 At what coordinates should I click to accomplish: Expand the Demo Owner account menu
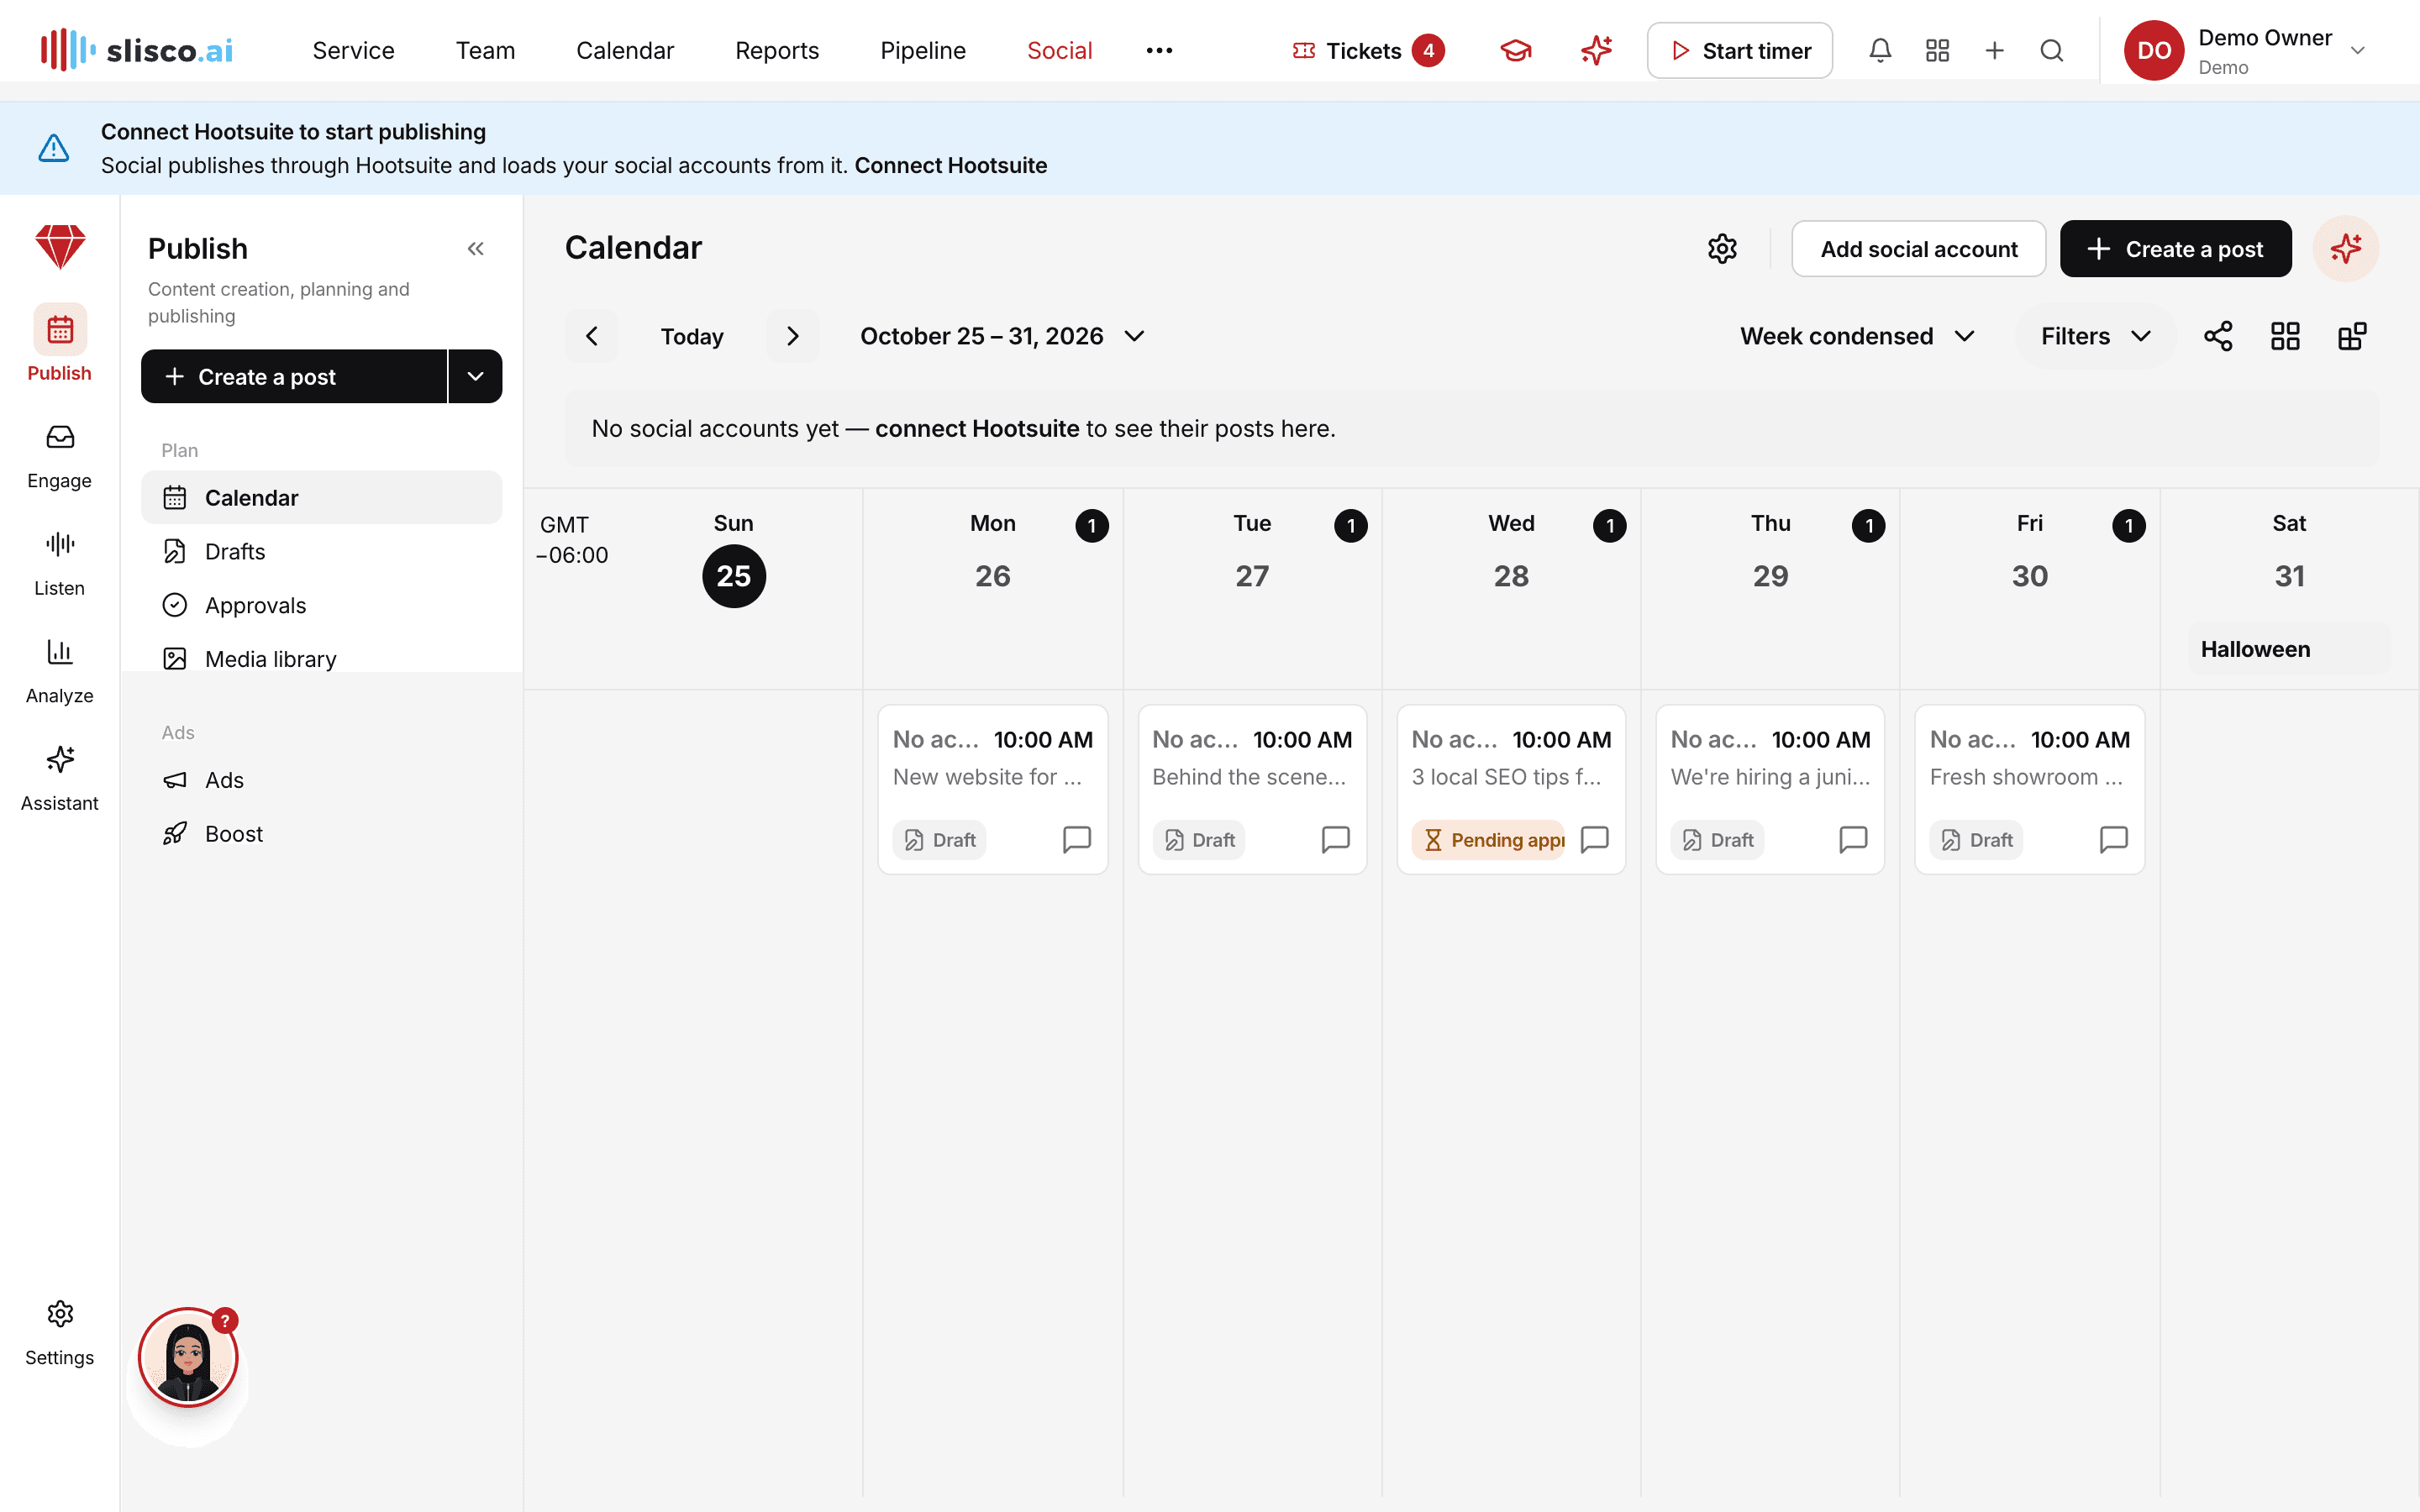point(2246,50)
